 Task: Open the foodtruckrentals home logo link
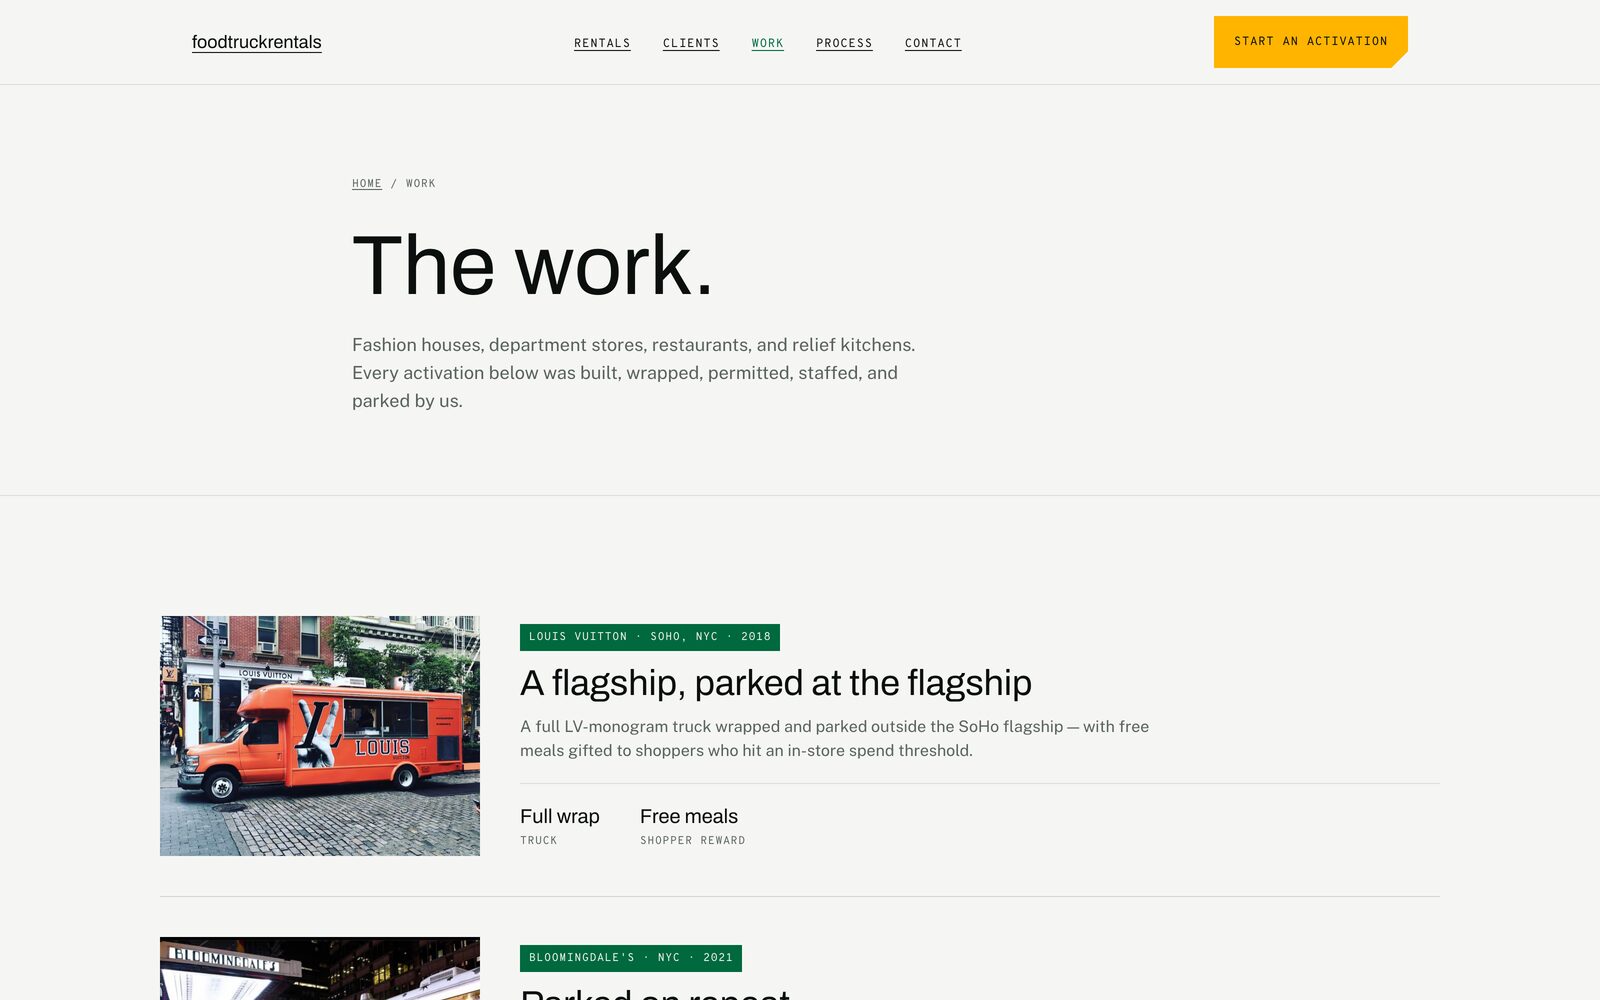[256, 42]
